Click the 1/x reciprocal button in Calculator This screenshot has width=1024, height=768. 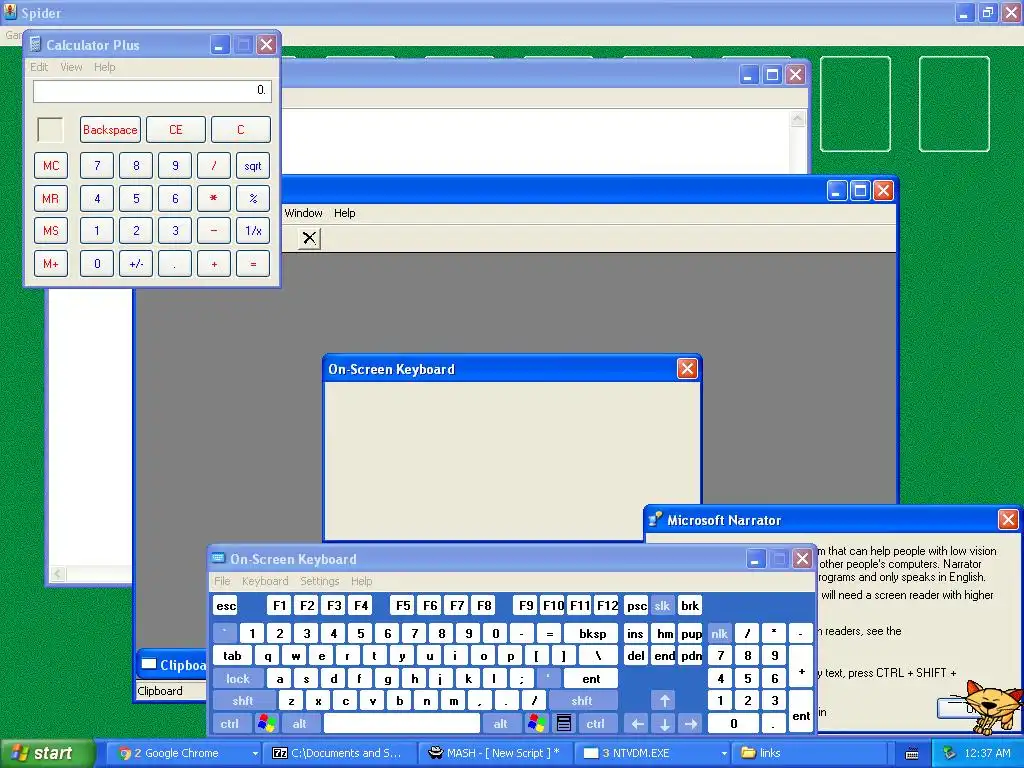click(253, 231)
